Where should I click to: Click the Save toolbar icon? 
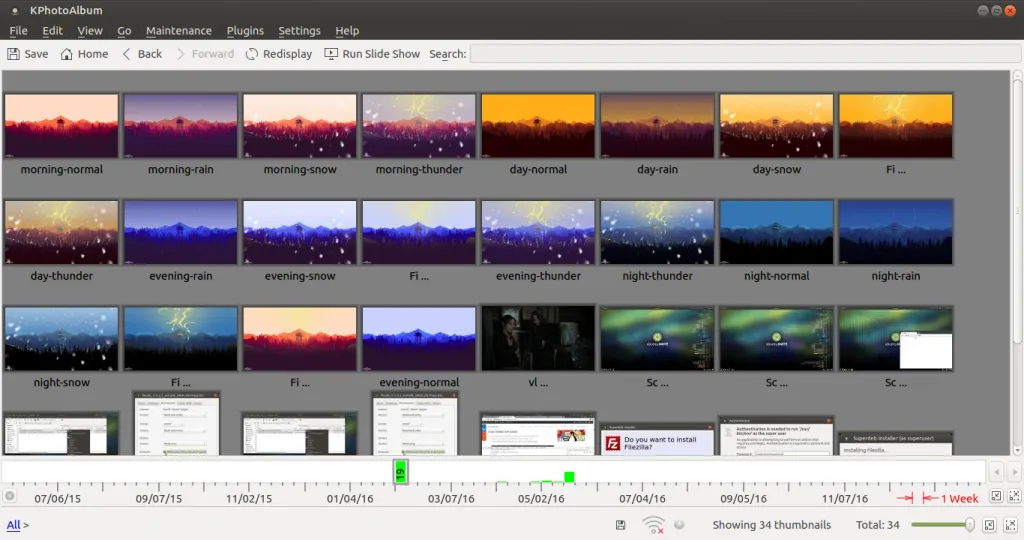click(x=15, y=54)
